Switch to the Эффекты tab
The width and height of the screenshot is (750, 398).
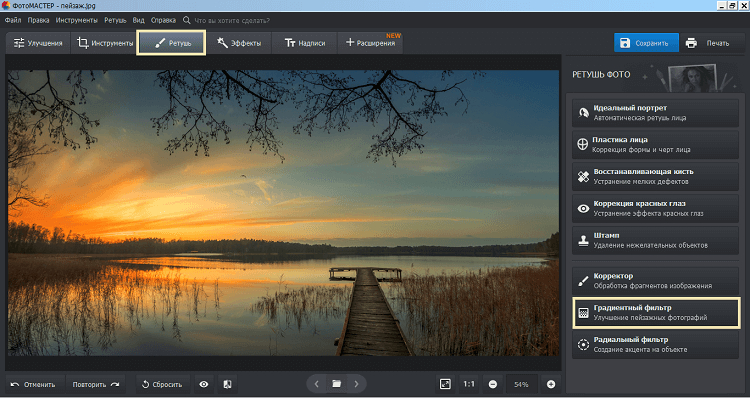239,43
